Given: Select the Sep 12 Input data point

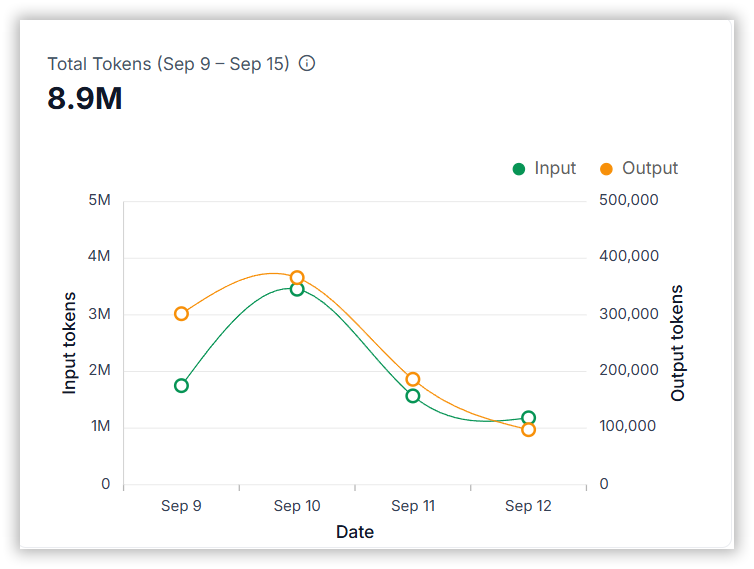Looking at the screenshot, I should pyautogui.click(x=528, y=417).
